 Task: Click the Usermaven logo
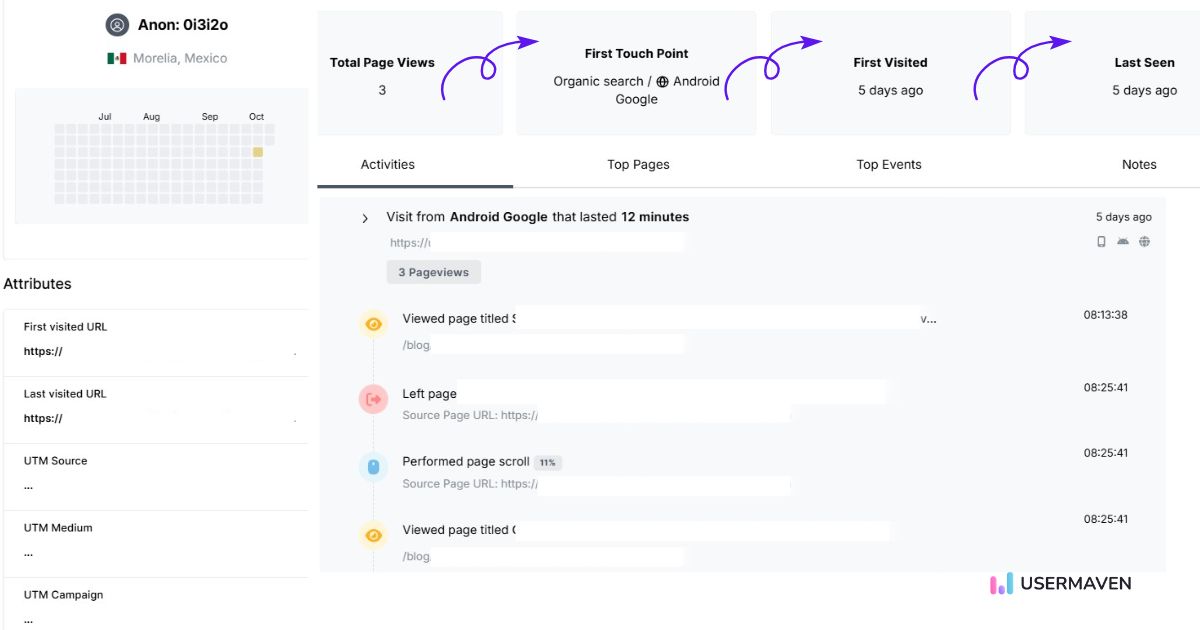coord(1061,584)
